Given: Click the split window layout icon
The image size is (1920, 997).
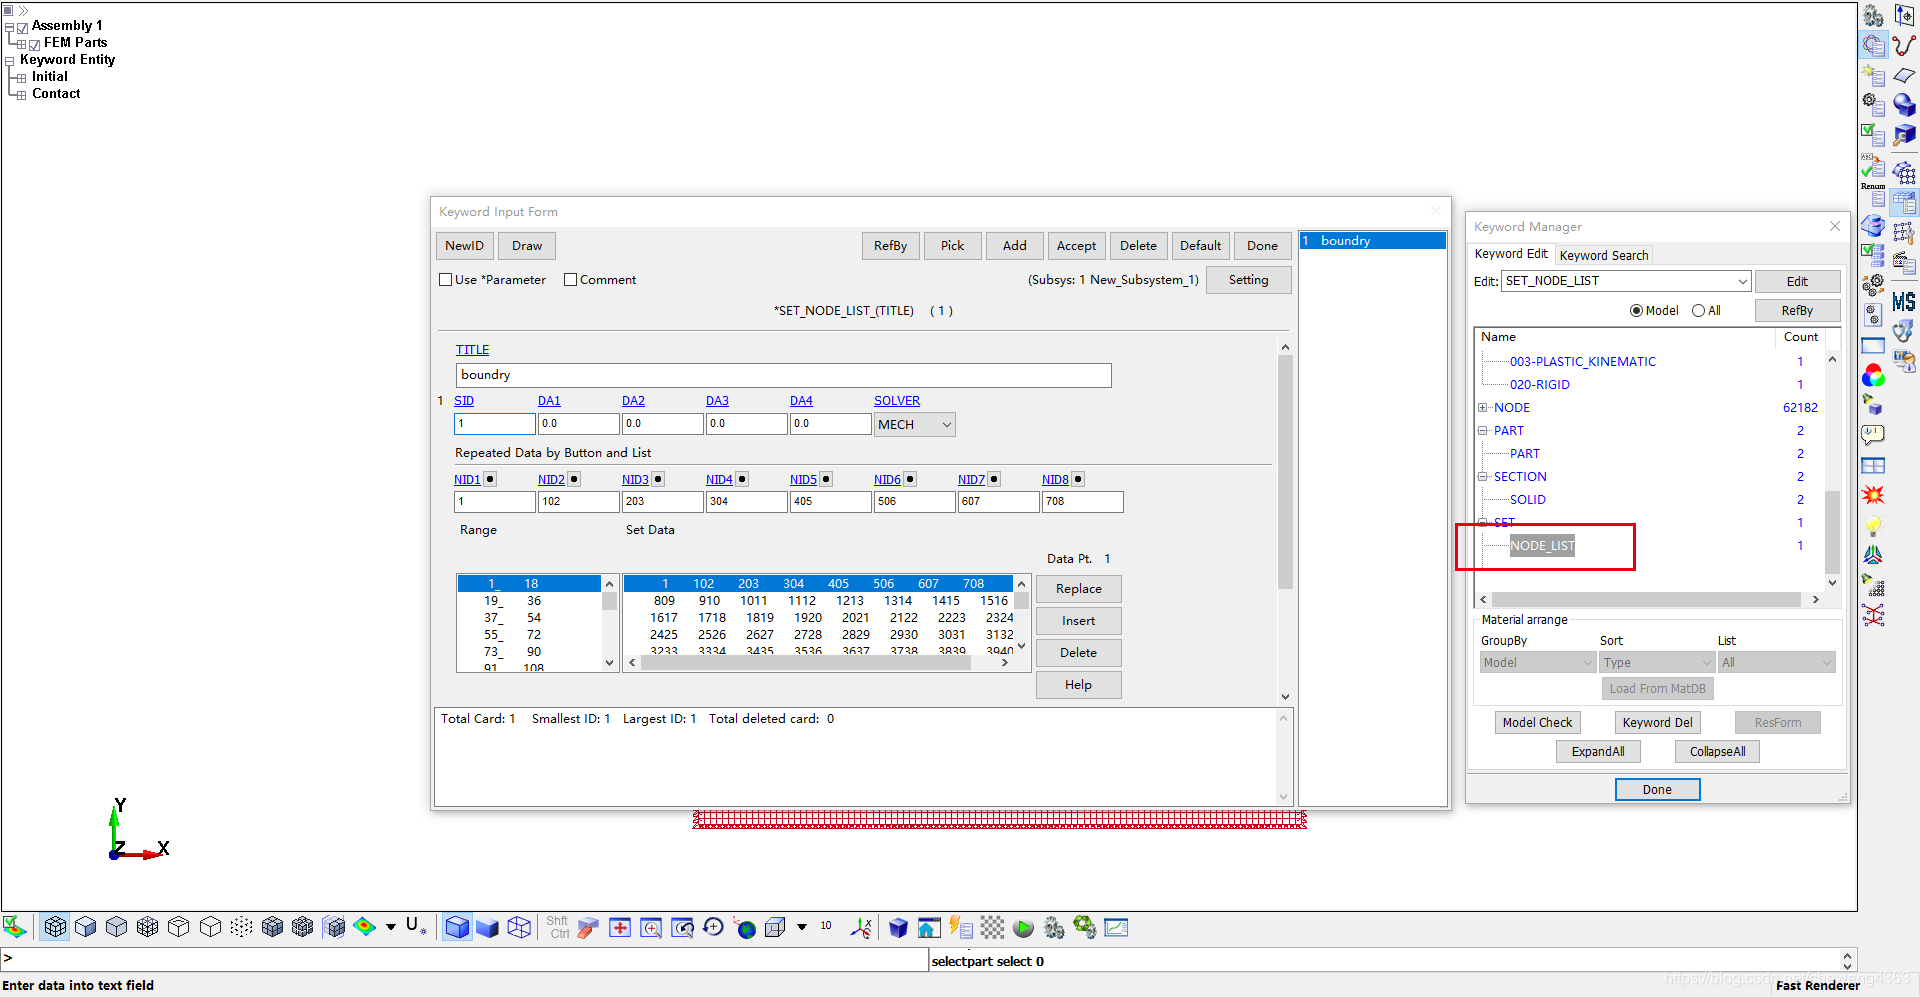Looking at the screenshot, I should (1873, 465).
